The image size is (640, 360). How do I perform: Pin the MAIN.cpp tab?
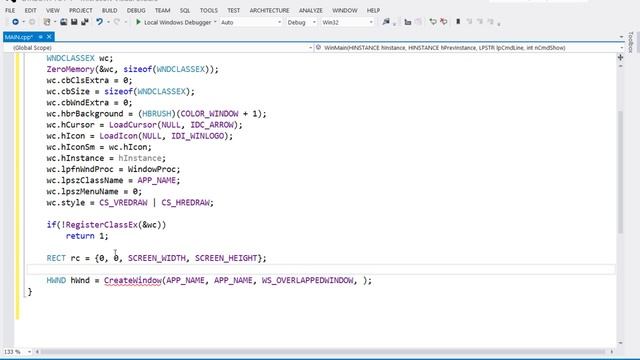click(x=40, y=37)
